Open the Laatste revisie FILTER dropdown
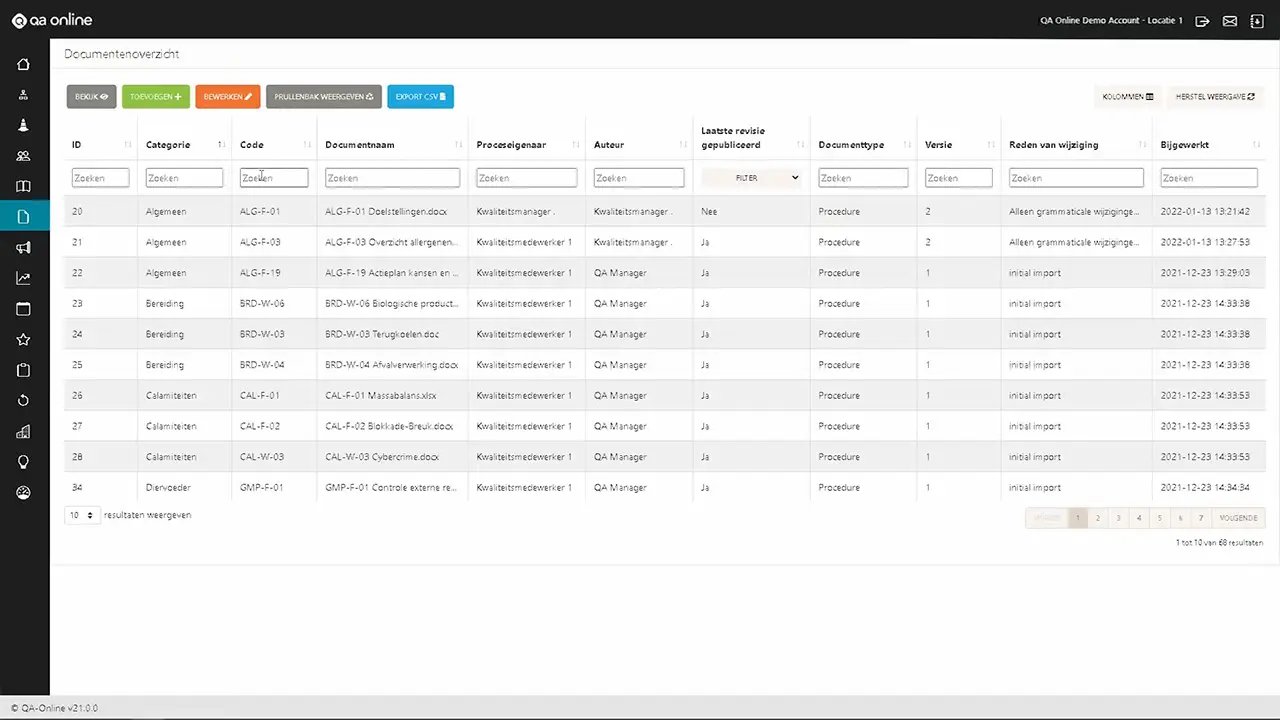The width and height of the screenshot is (1280, 720). [751, 178]
